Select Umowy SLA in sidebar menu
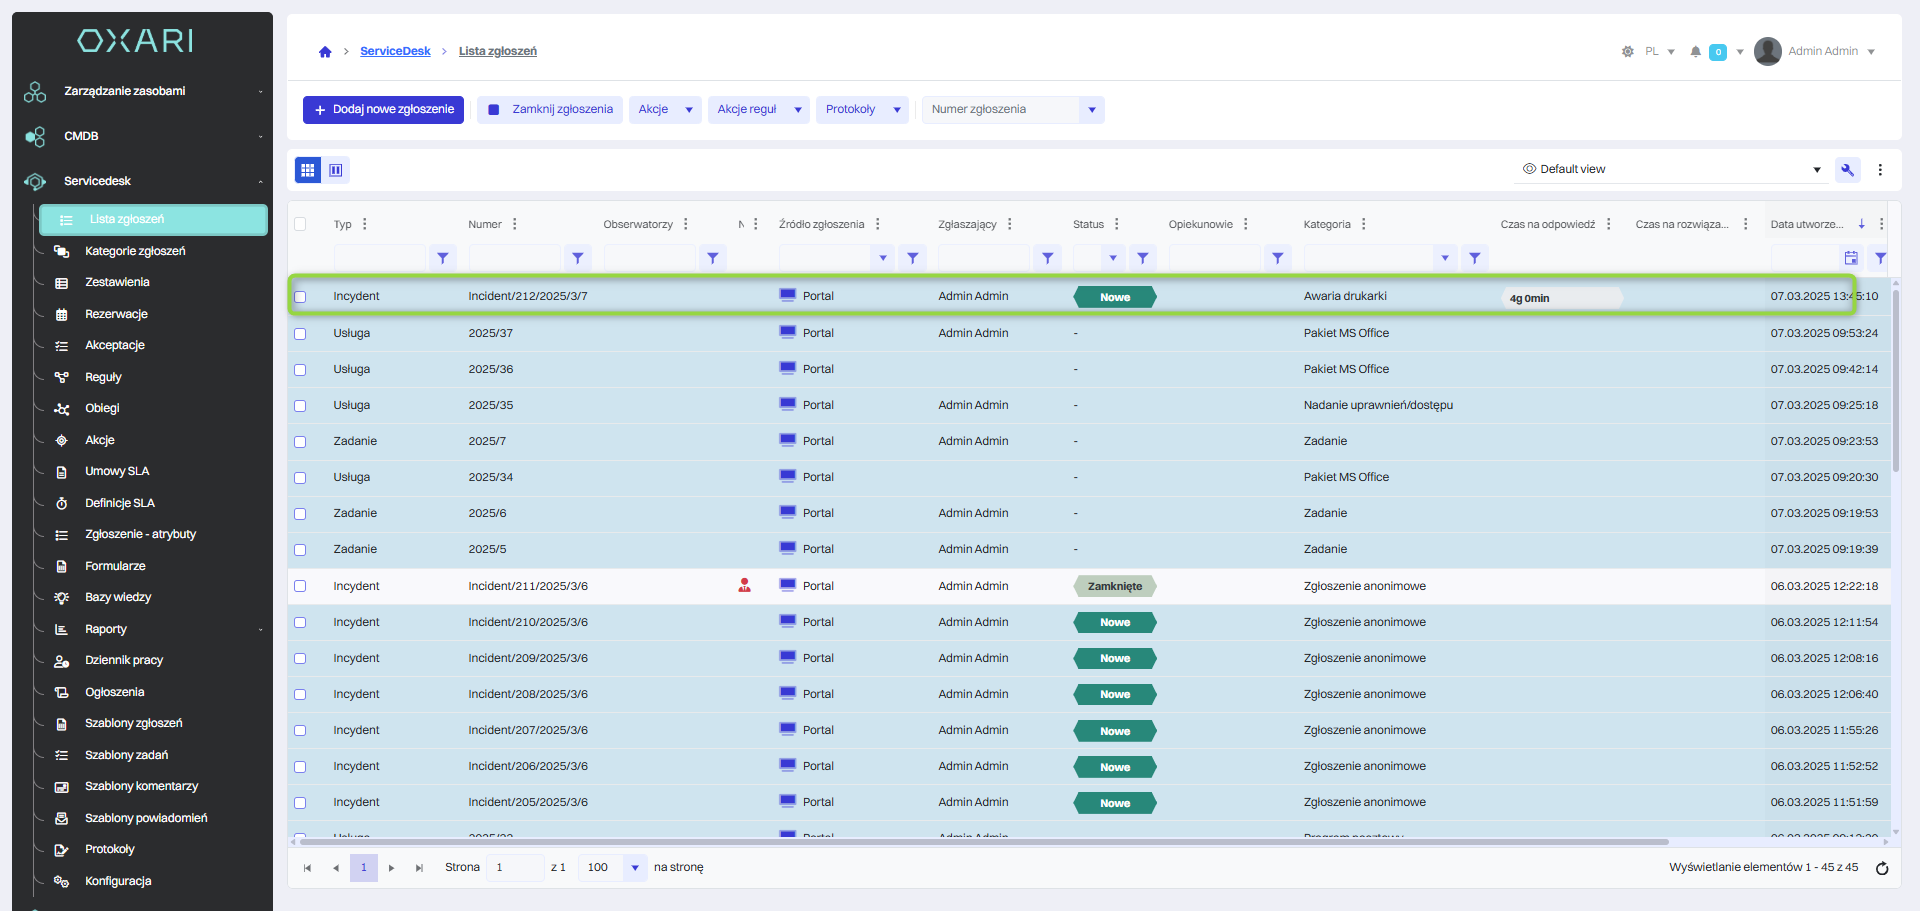 click(117, 471)
